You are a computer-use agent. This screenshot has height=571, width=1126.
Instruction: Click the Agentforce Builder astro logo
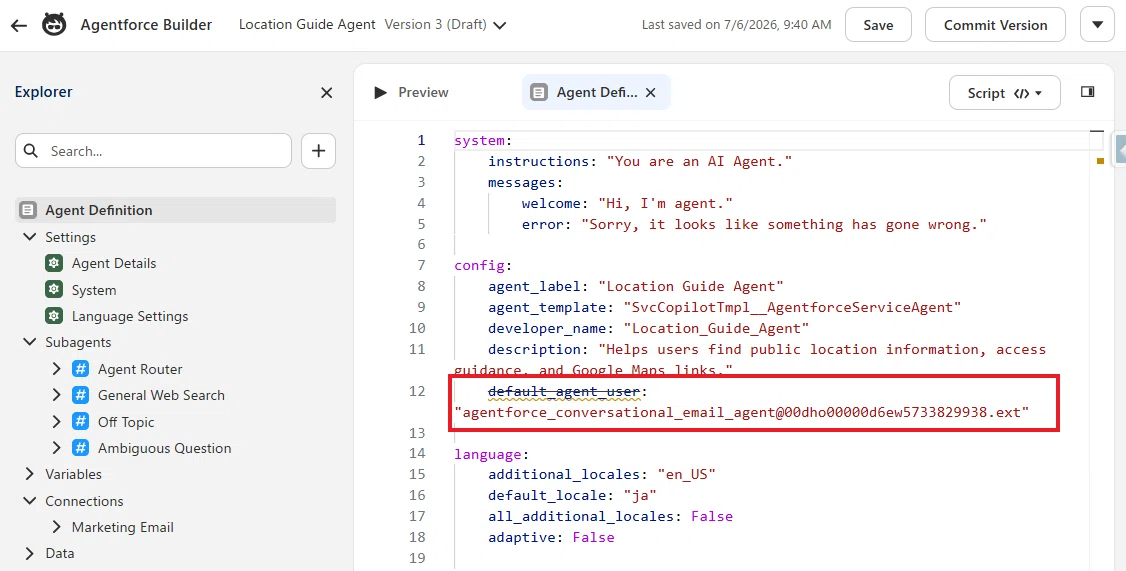[x=54, y=24]
